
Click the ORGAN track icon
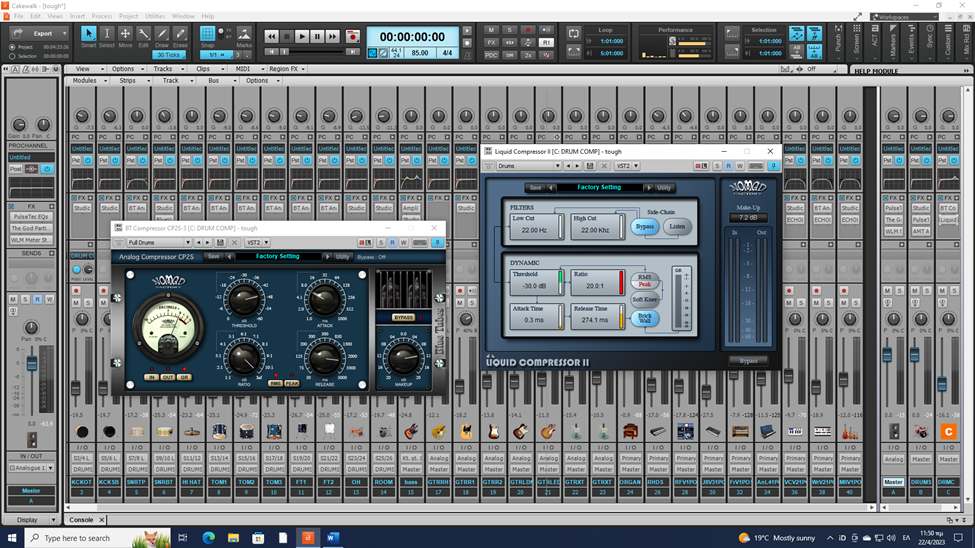tap(630, 432)
